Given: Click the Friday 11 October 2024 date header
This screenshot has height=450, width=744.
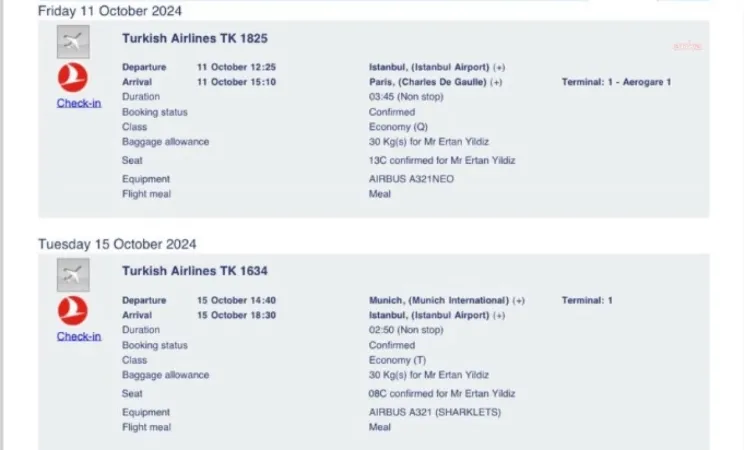Looking at the screenshot, I should (x=110, y=11).
